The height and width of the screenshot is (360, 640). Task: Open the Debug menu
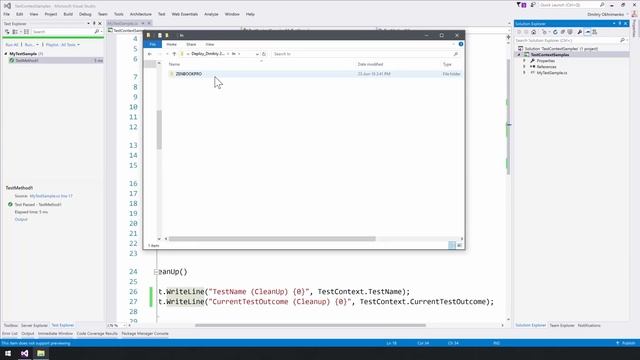[85, 14]
